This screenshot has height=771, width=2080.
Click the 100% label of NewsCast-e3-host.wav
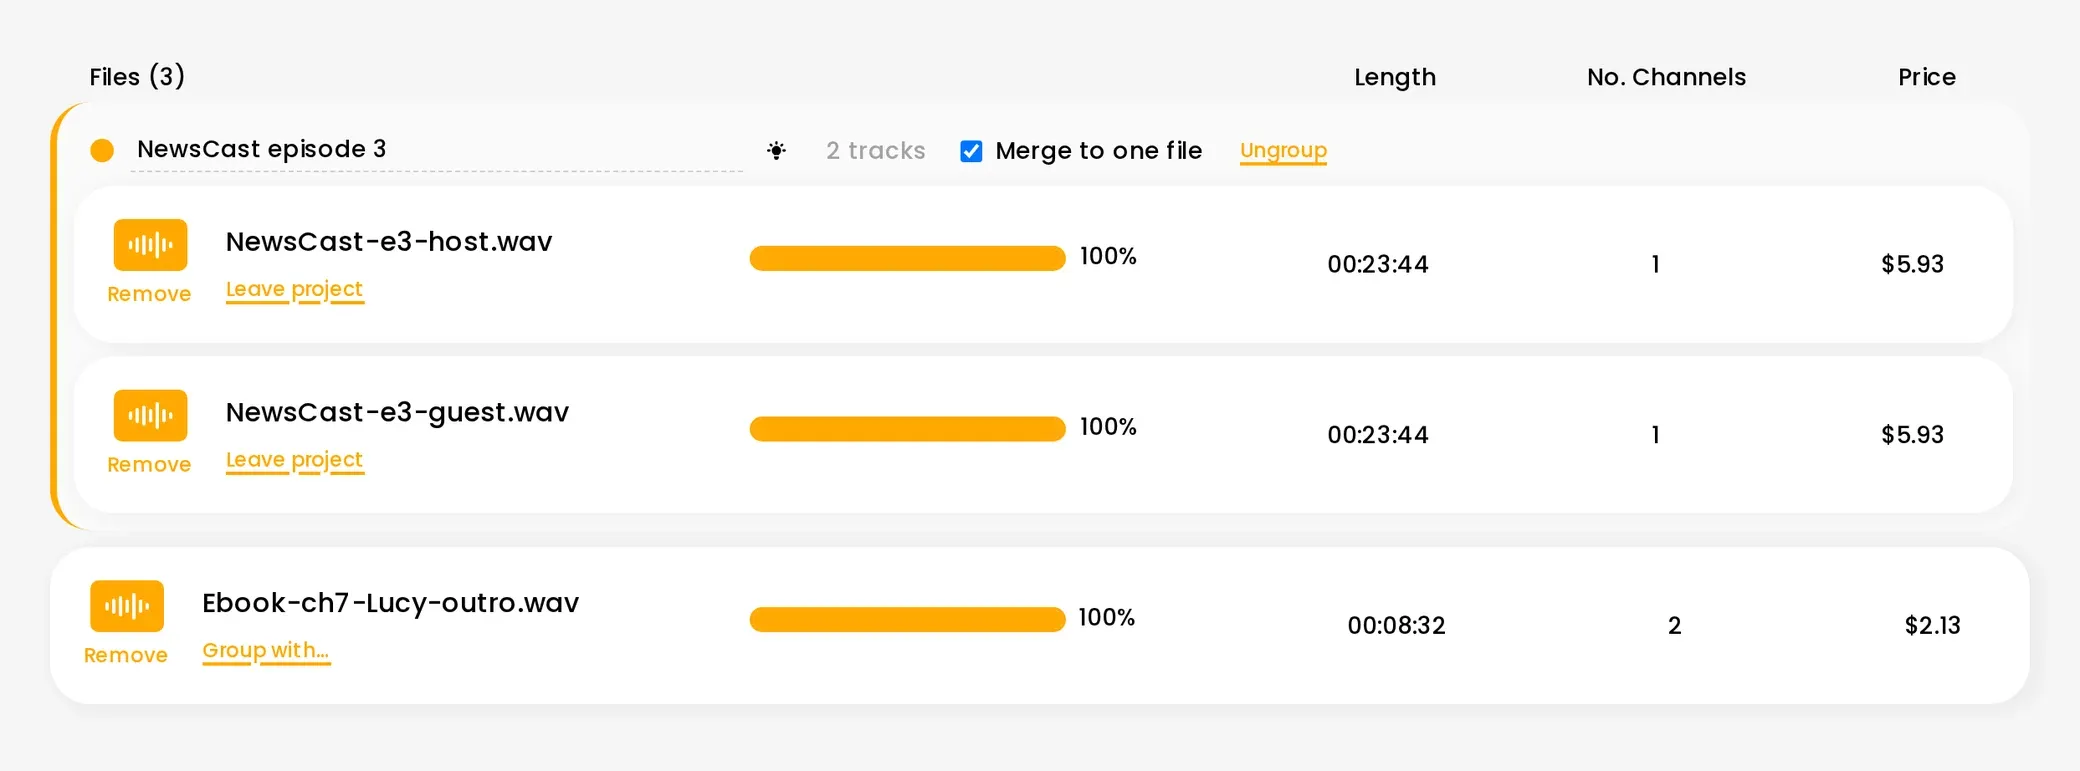[1109, 257]
